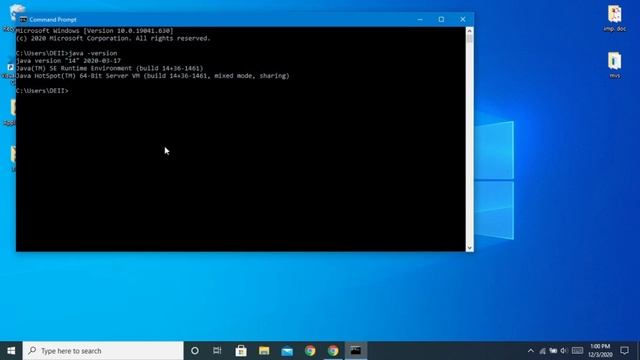Screen dimensions: 640x360
Task: Click the 'java -version' command line
Action: click(67, 53)
